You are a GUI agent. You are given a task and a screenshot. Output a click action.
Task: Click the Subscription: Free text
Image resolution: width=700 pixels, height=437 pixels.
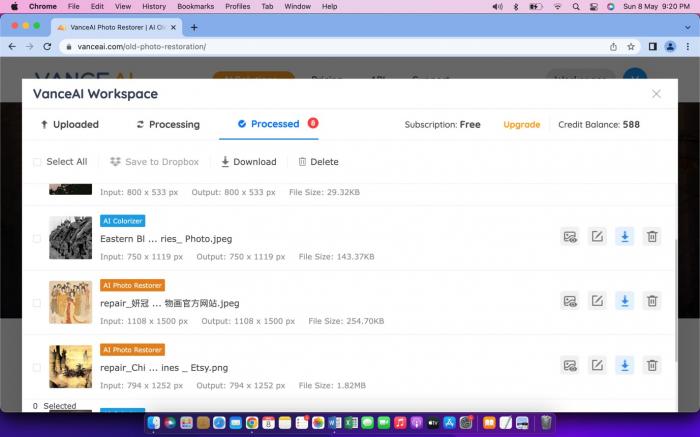(442, 125)
